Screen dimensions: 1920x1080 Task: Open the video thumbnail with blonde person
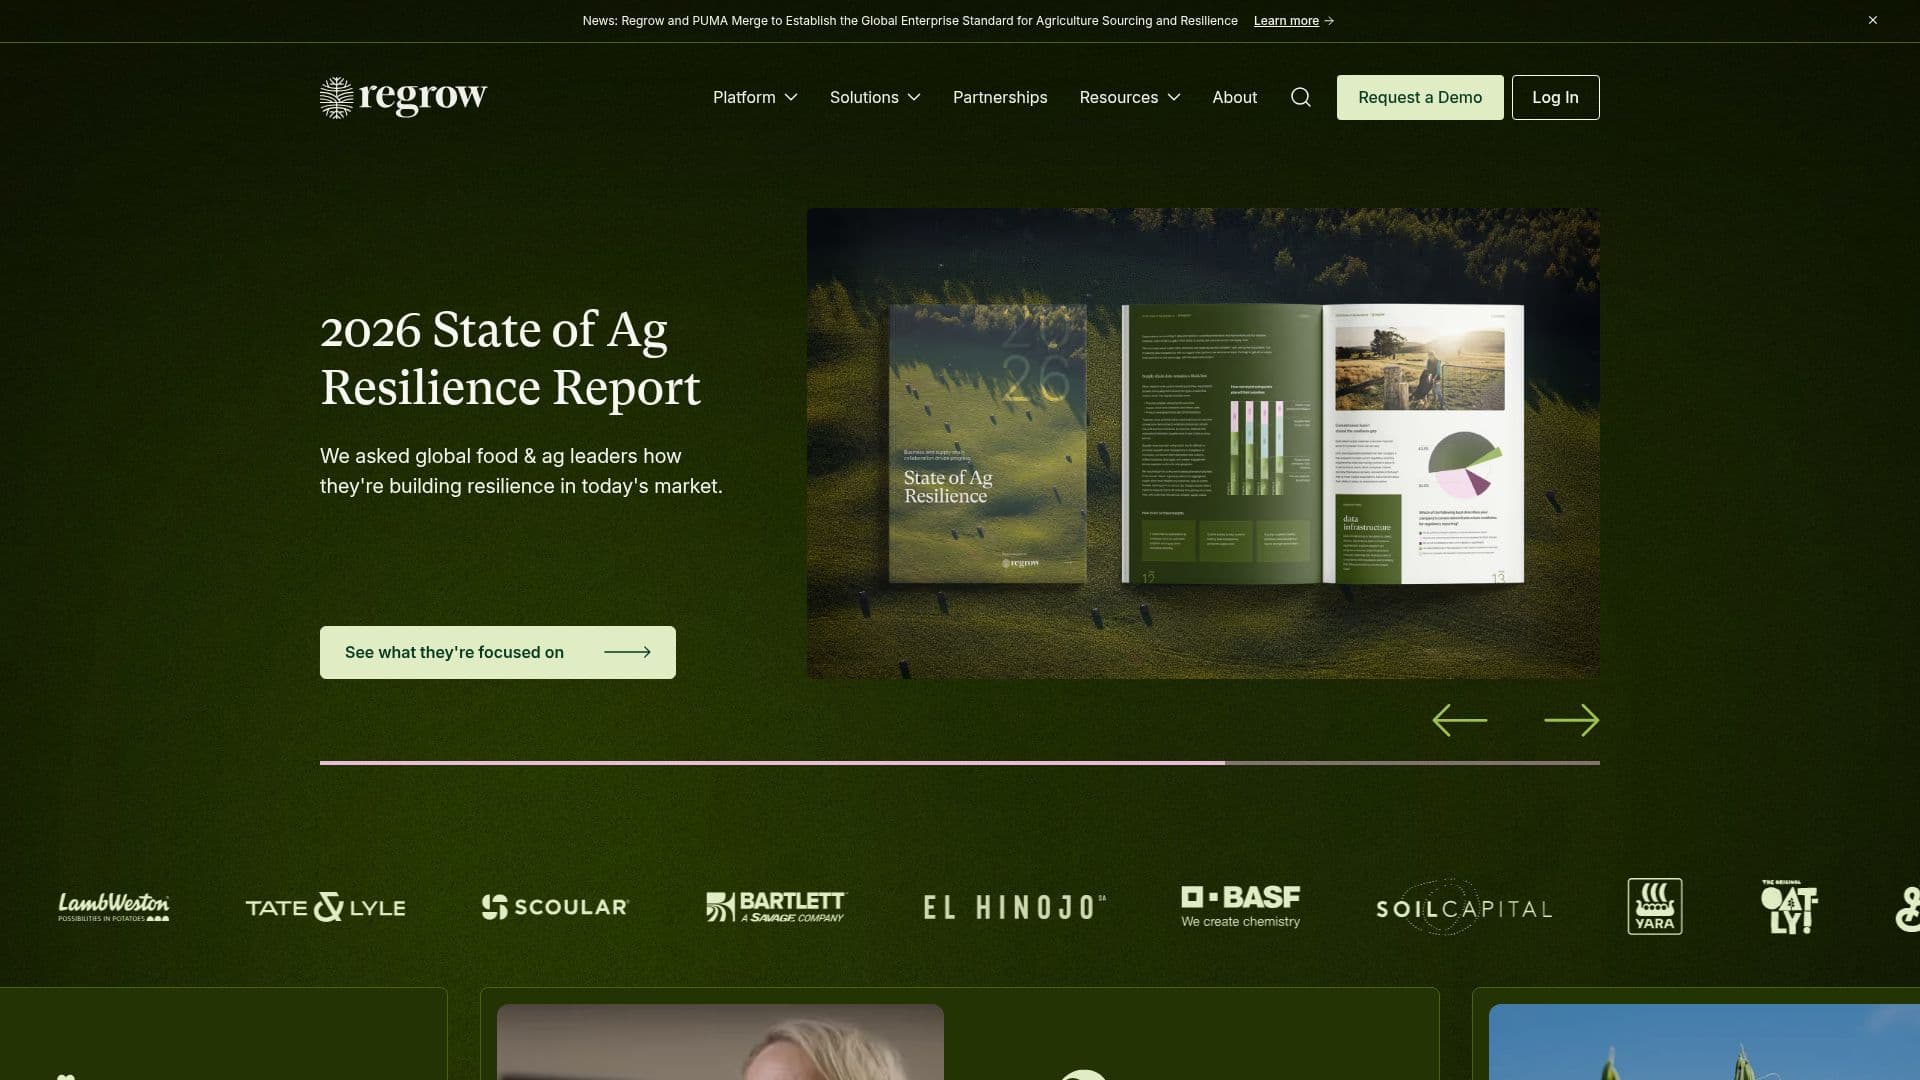pos(720,1042)
